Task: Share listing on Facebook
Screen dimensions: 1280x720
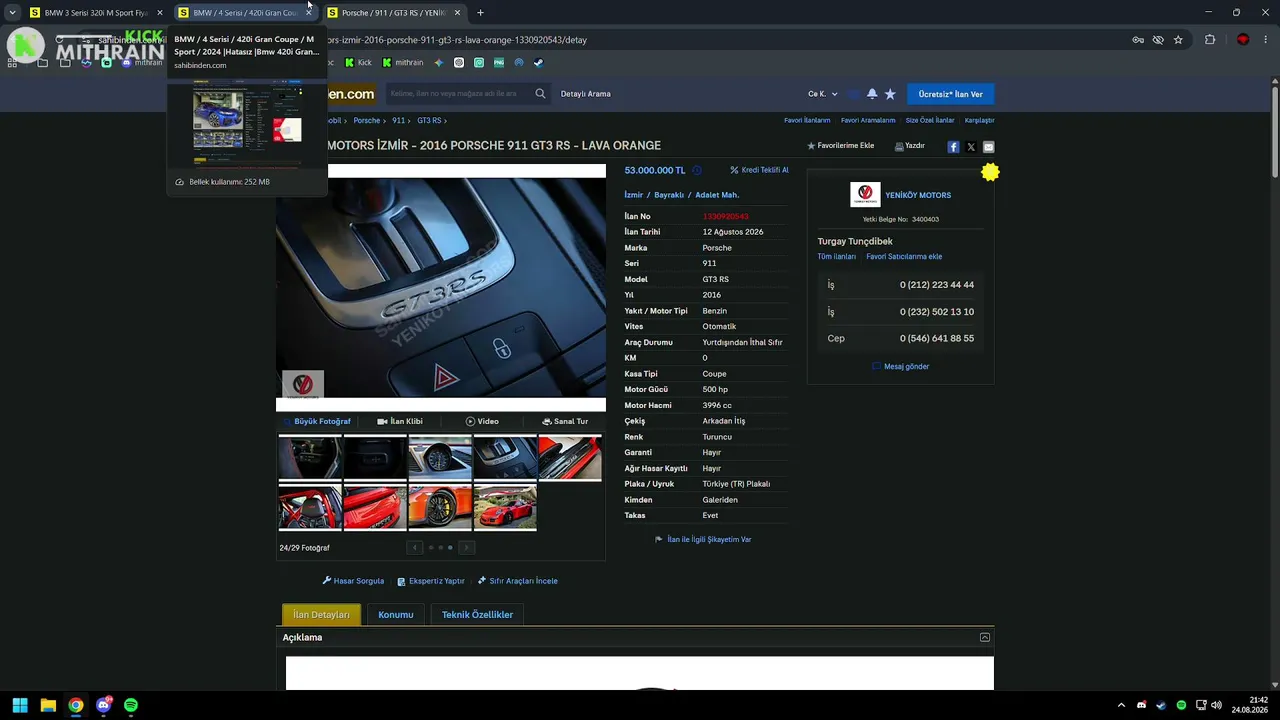Action: point(953,147)
